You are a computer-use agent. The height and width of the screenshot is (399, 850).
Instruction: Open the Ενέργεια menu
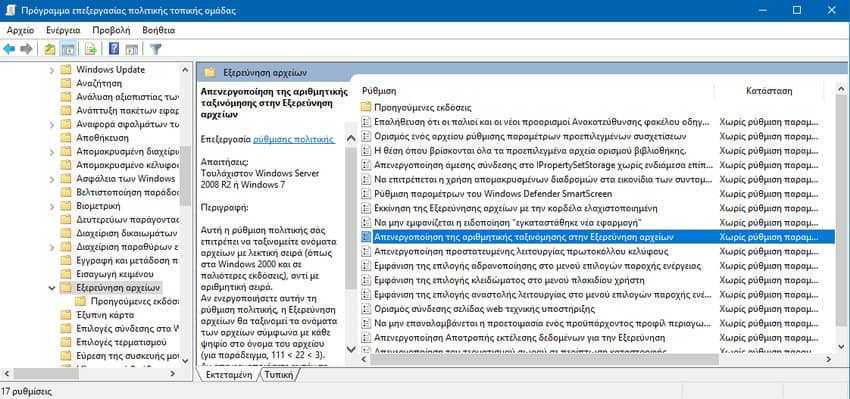pos(63,30)
